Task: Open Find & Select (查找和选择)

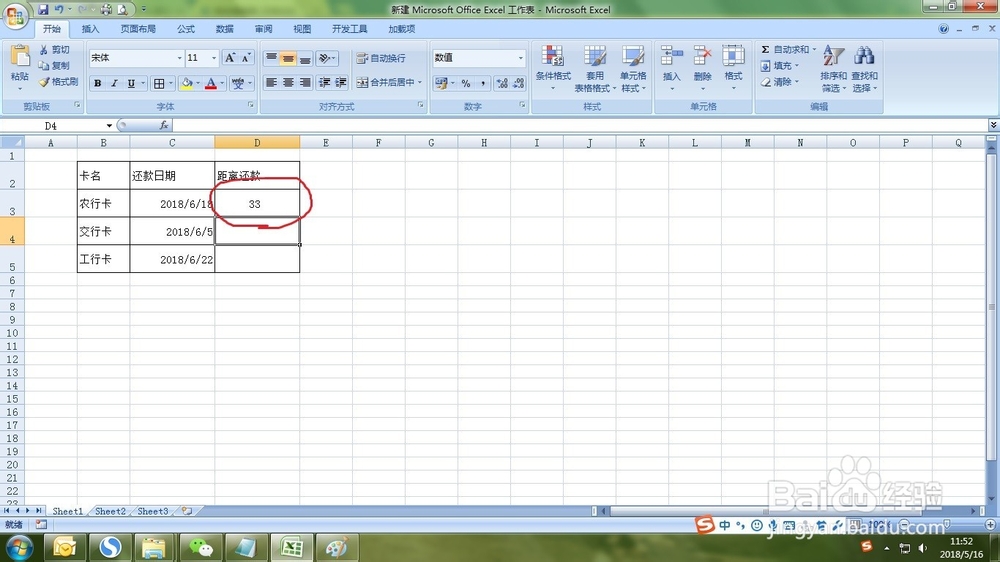Action: (x=865, y=68)
